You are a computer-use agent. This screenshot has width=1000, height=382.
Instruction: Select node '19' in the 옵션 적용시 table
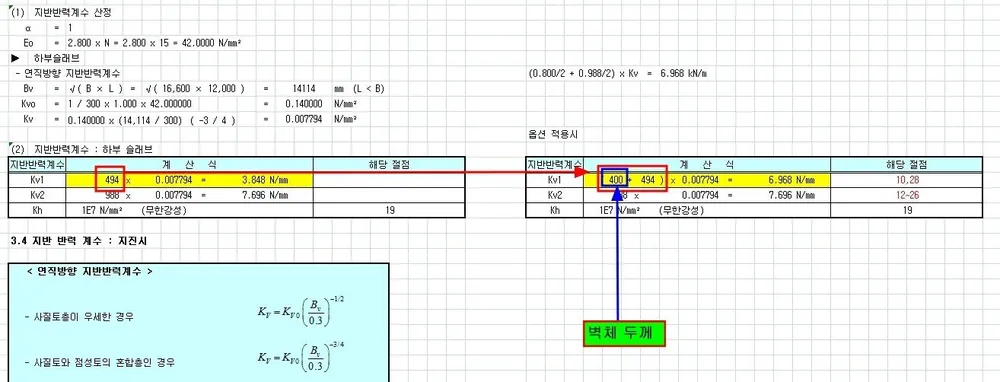[x=909, y=210]
